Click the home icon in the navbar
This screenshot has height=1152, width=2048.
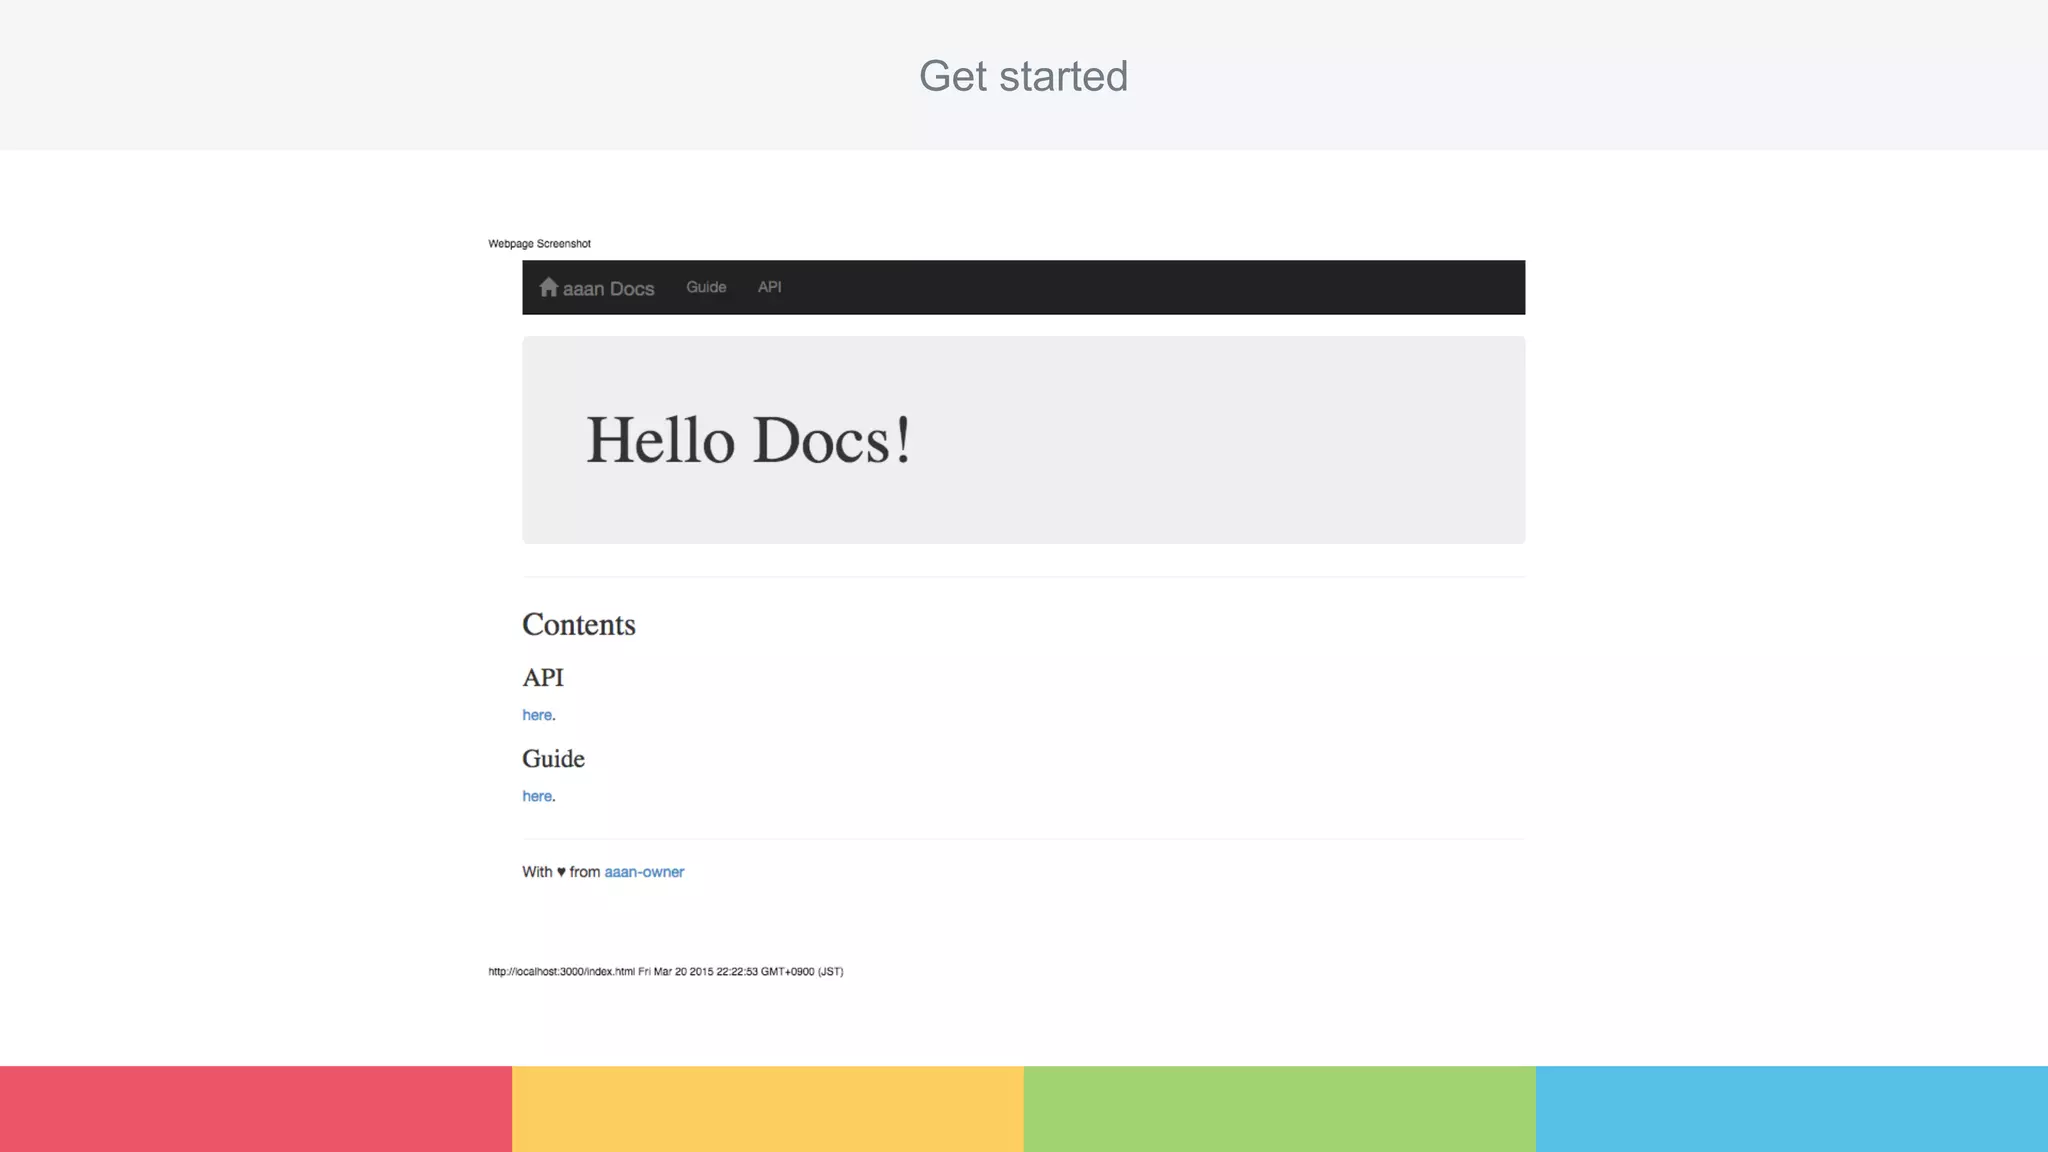click(x=548, y=288)
